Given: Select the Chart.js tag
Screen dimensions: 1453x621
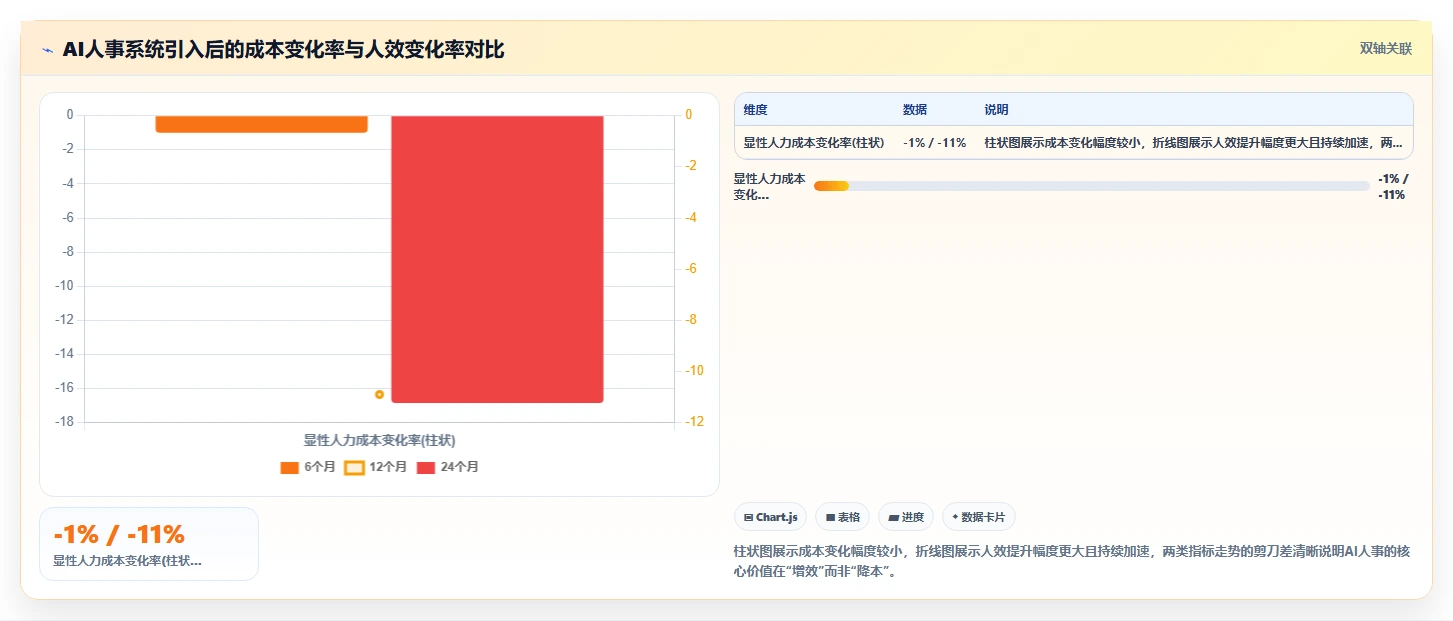Looking at the screenshot, I should (770, 517).
